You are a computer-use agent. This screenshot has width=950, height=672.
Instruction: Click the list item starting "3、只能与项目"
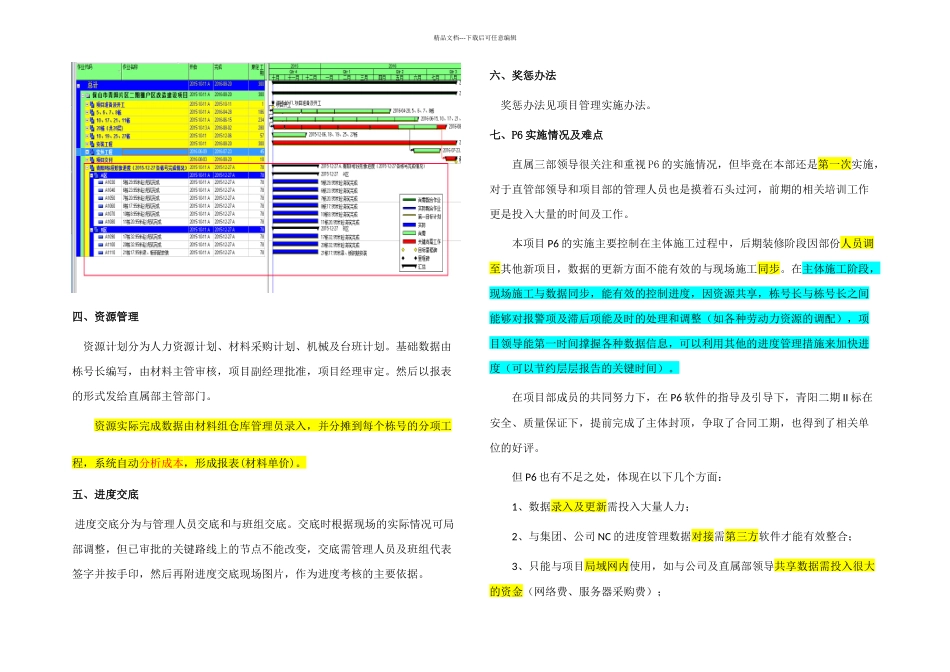[694, 566]
